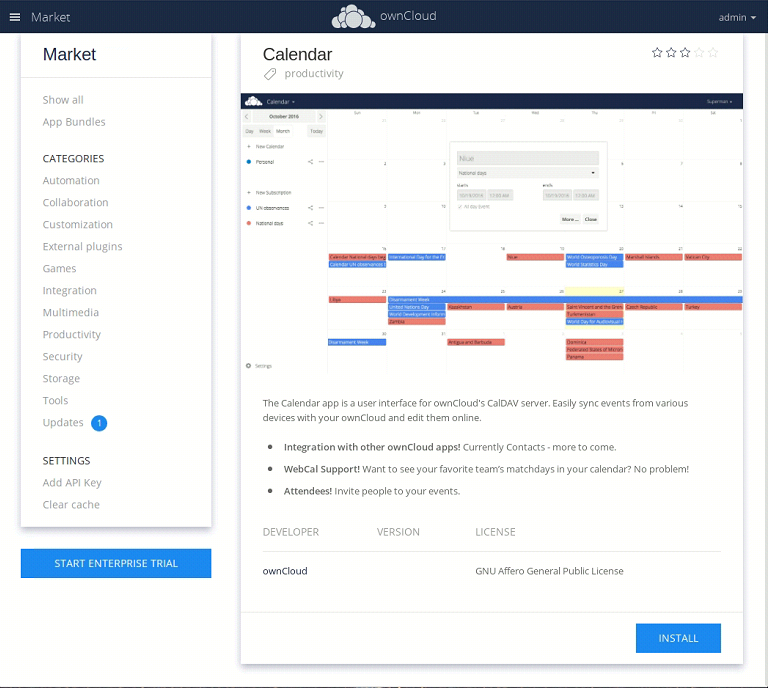768x688 pixels.
Task: Open the hamburger navigation menu
Action: click(15, 17)
